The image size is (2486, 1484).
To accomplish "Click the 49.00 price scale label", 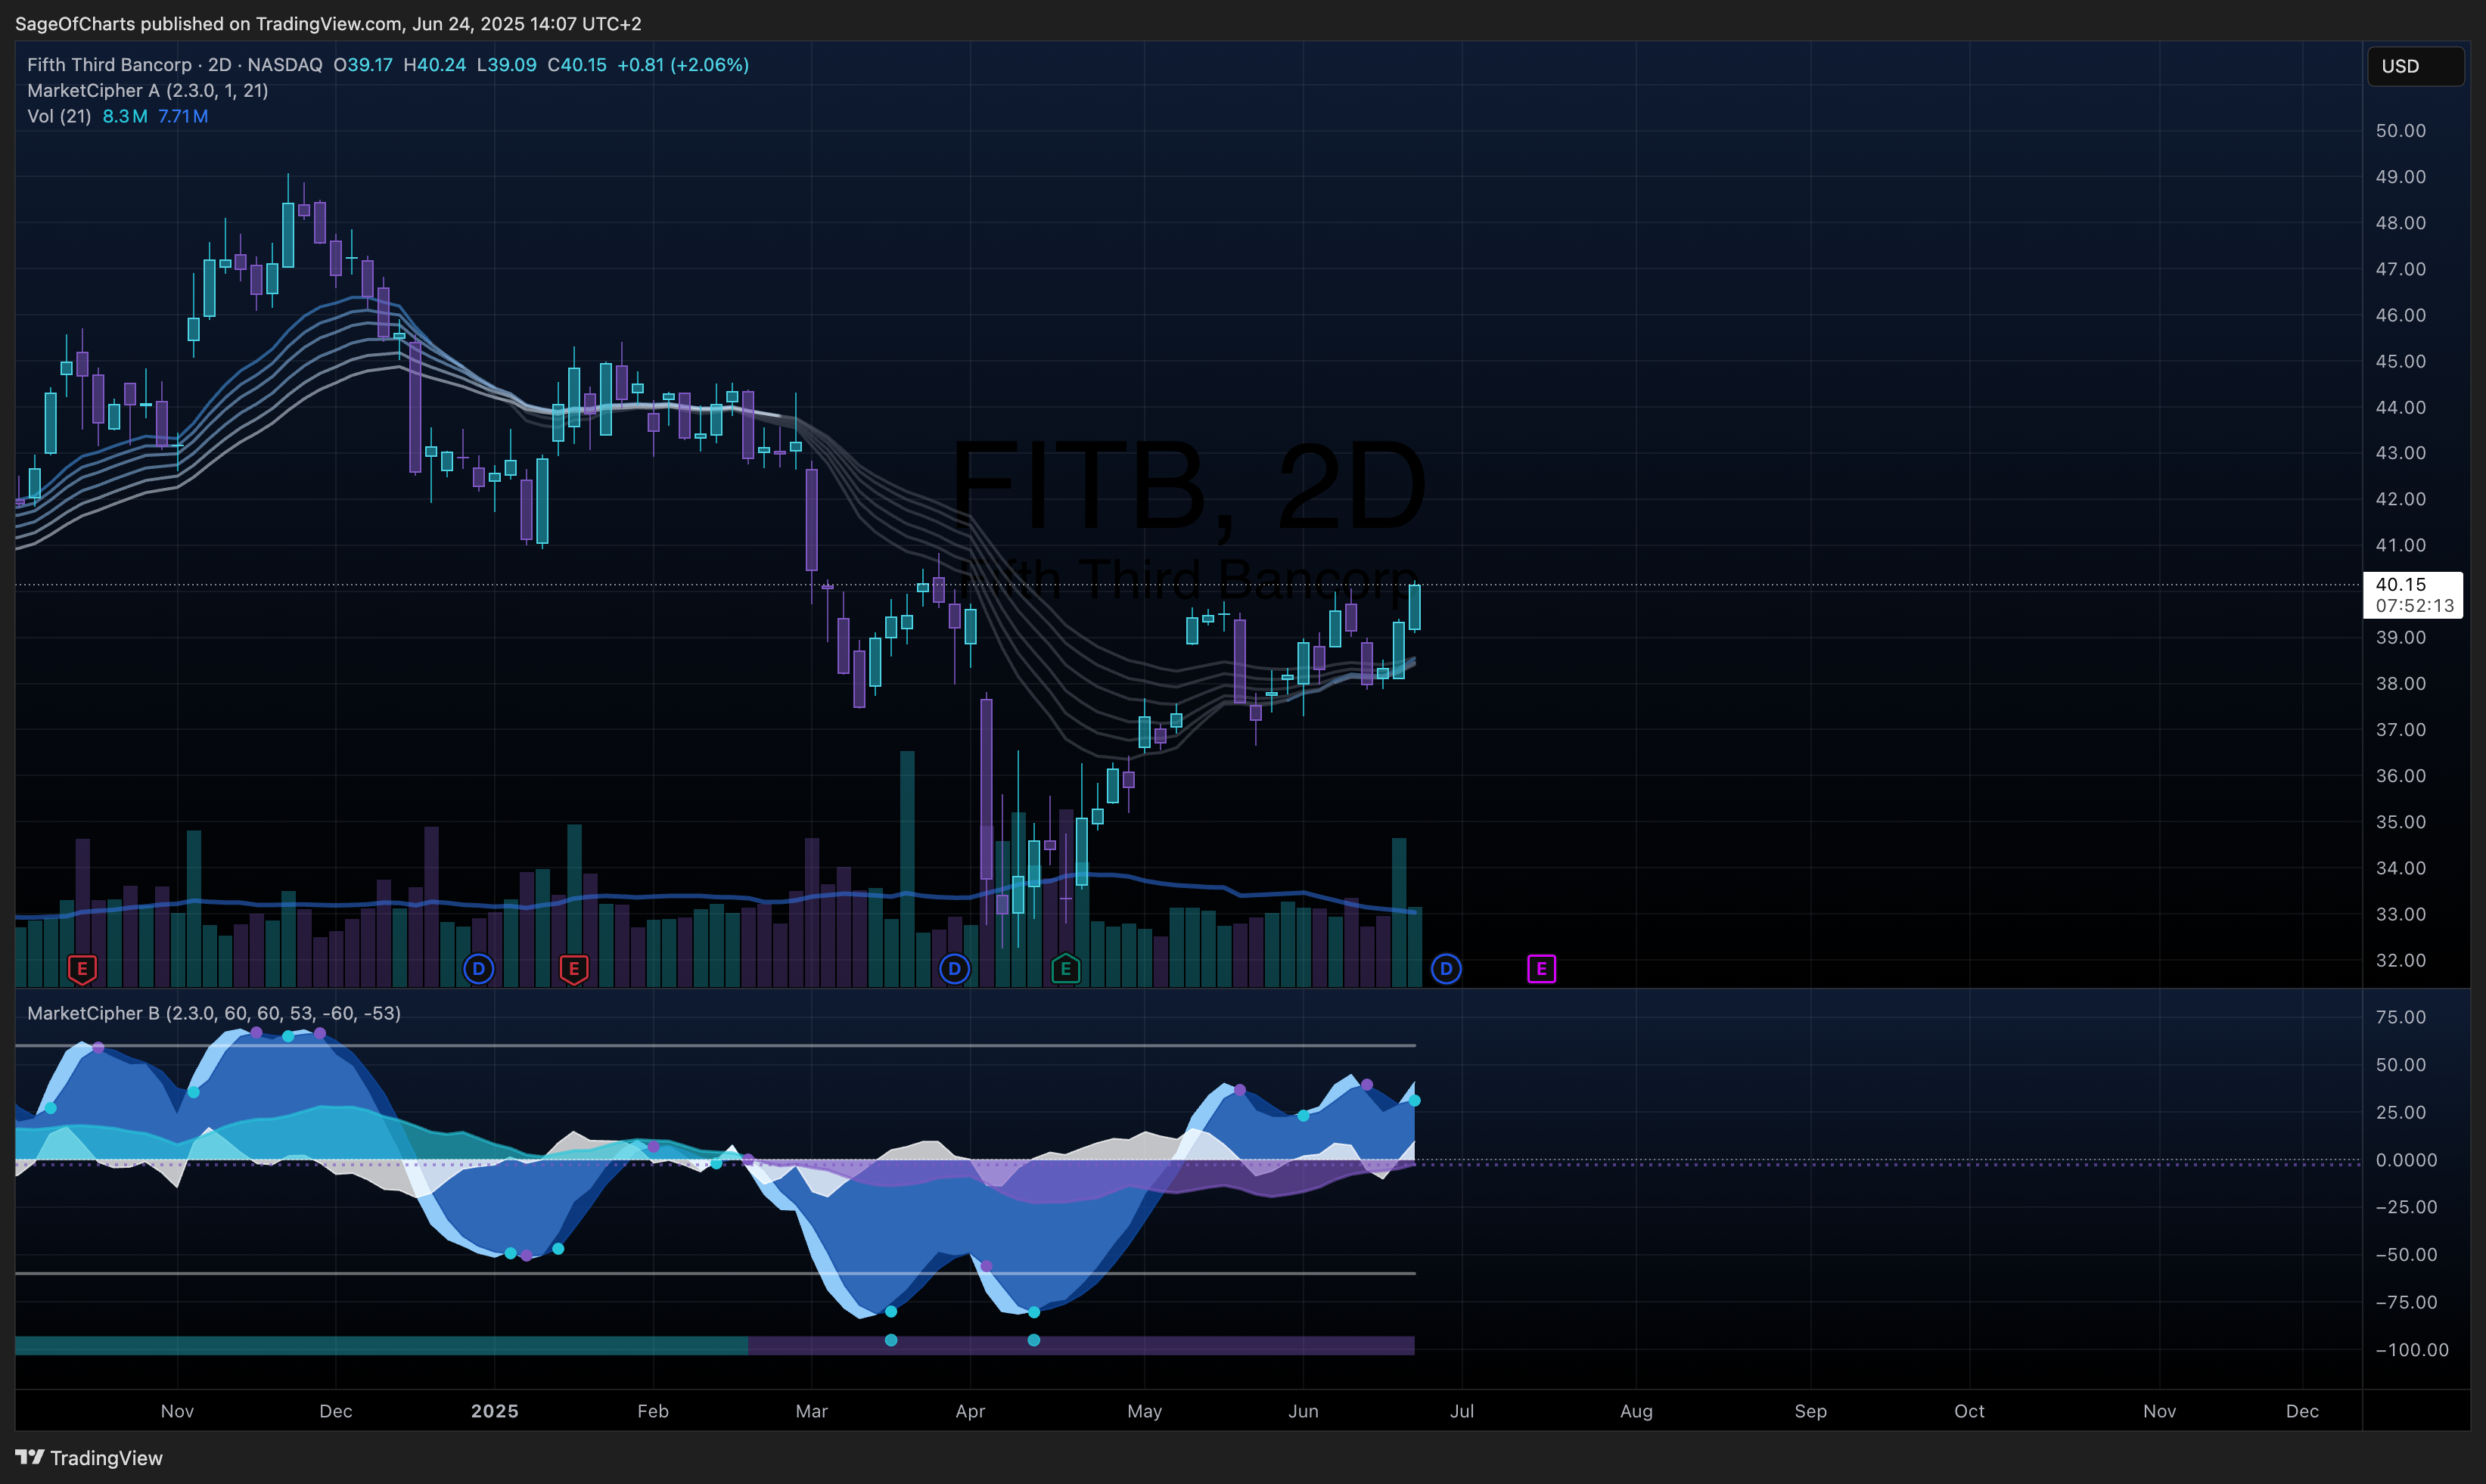I will (x=2401, y=177).
